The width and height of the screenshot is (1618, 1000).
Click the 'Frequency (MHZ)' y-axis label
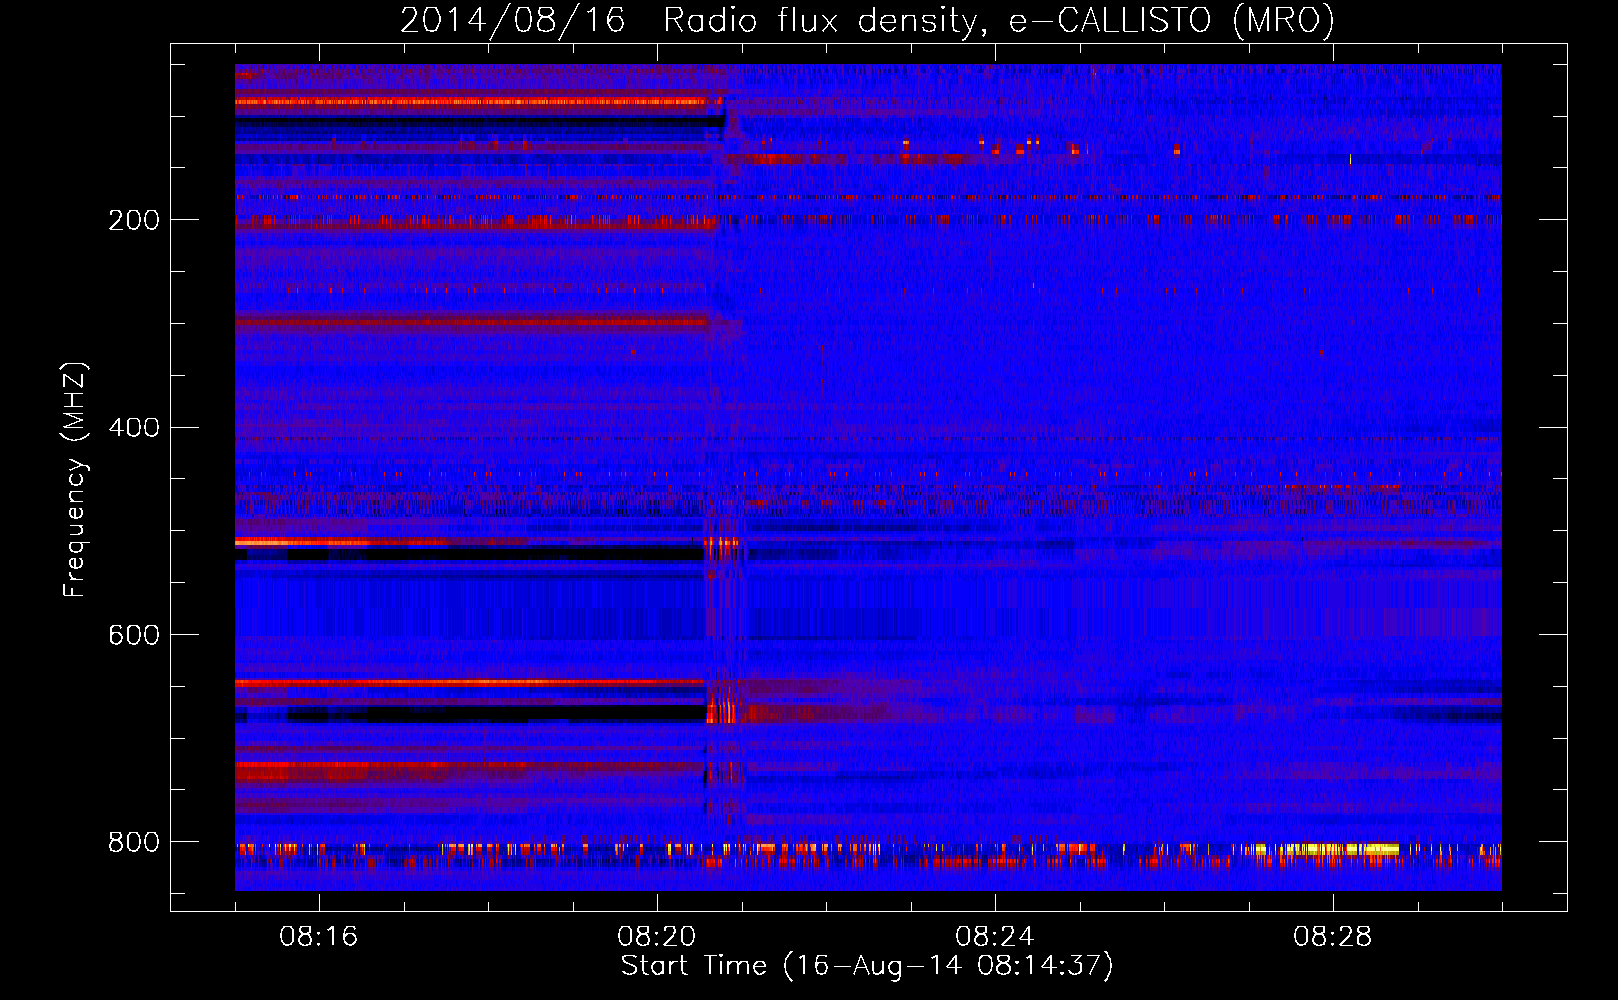point(74,479)
